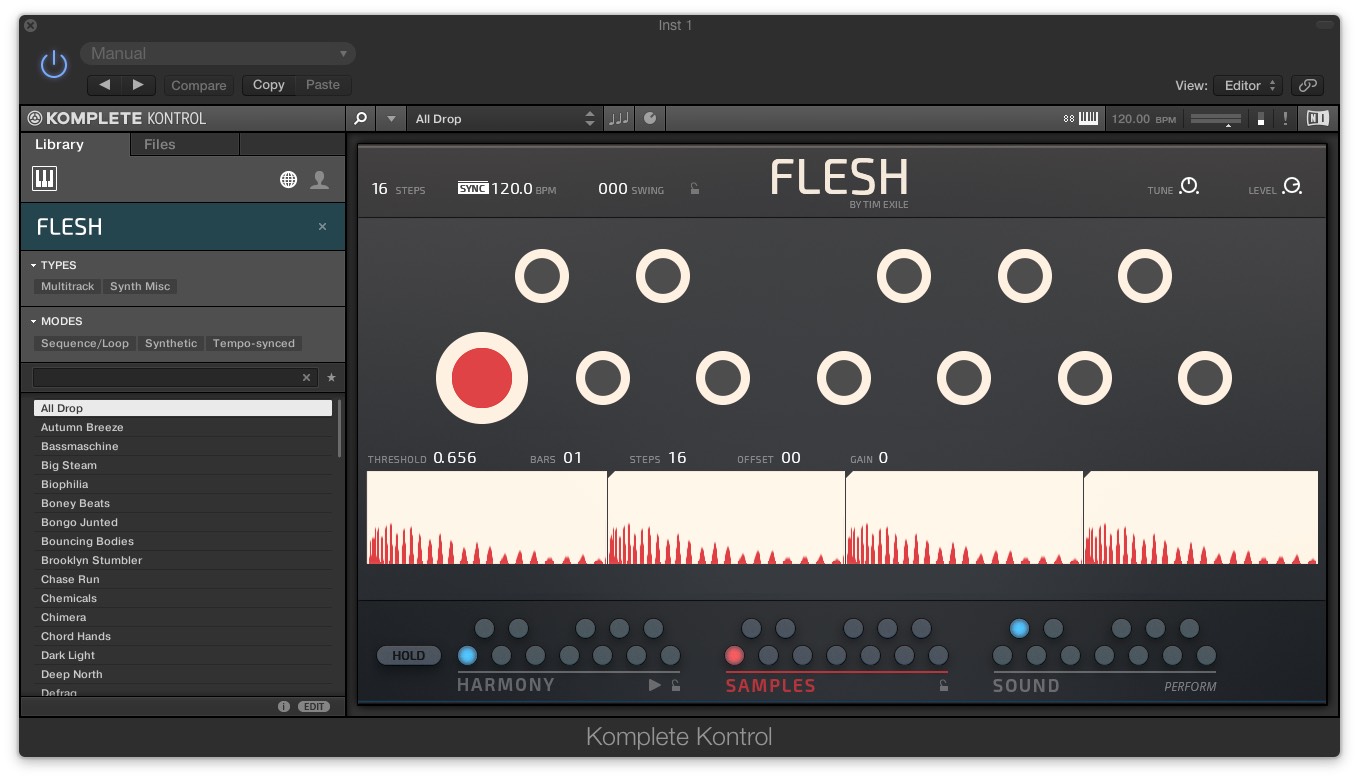Viewport: 1359px width, 780px height.
Task: Switch to factory content globe icon
Action: click(288, 180)
